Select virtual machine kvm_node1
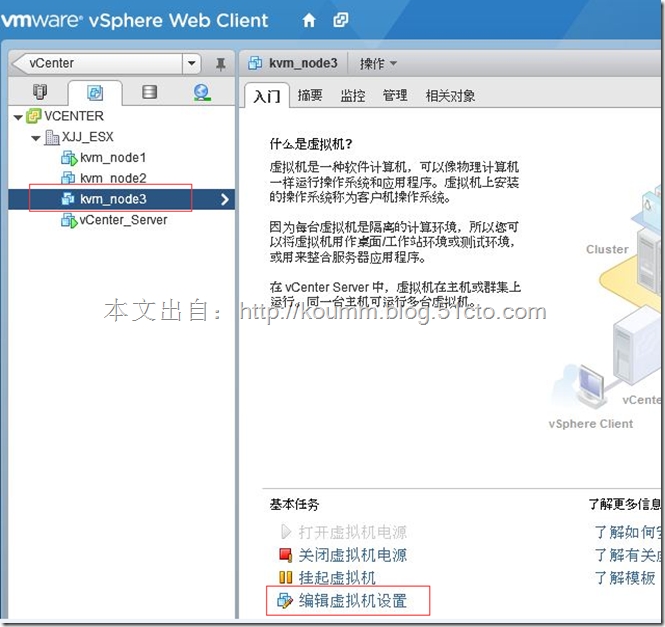 coord(113,157)
